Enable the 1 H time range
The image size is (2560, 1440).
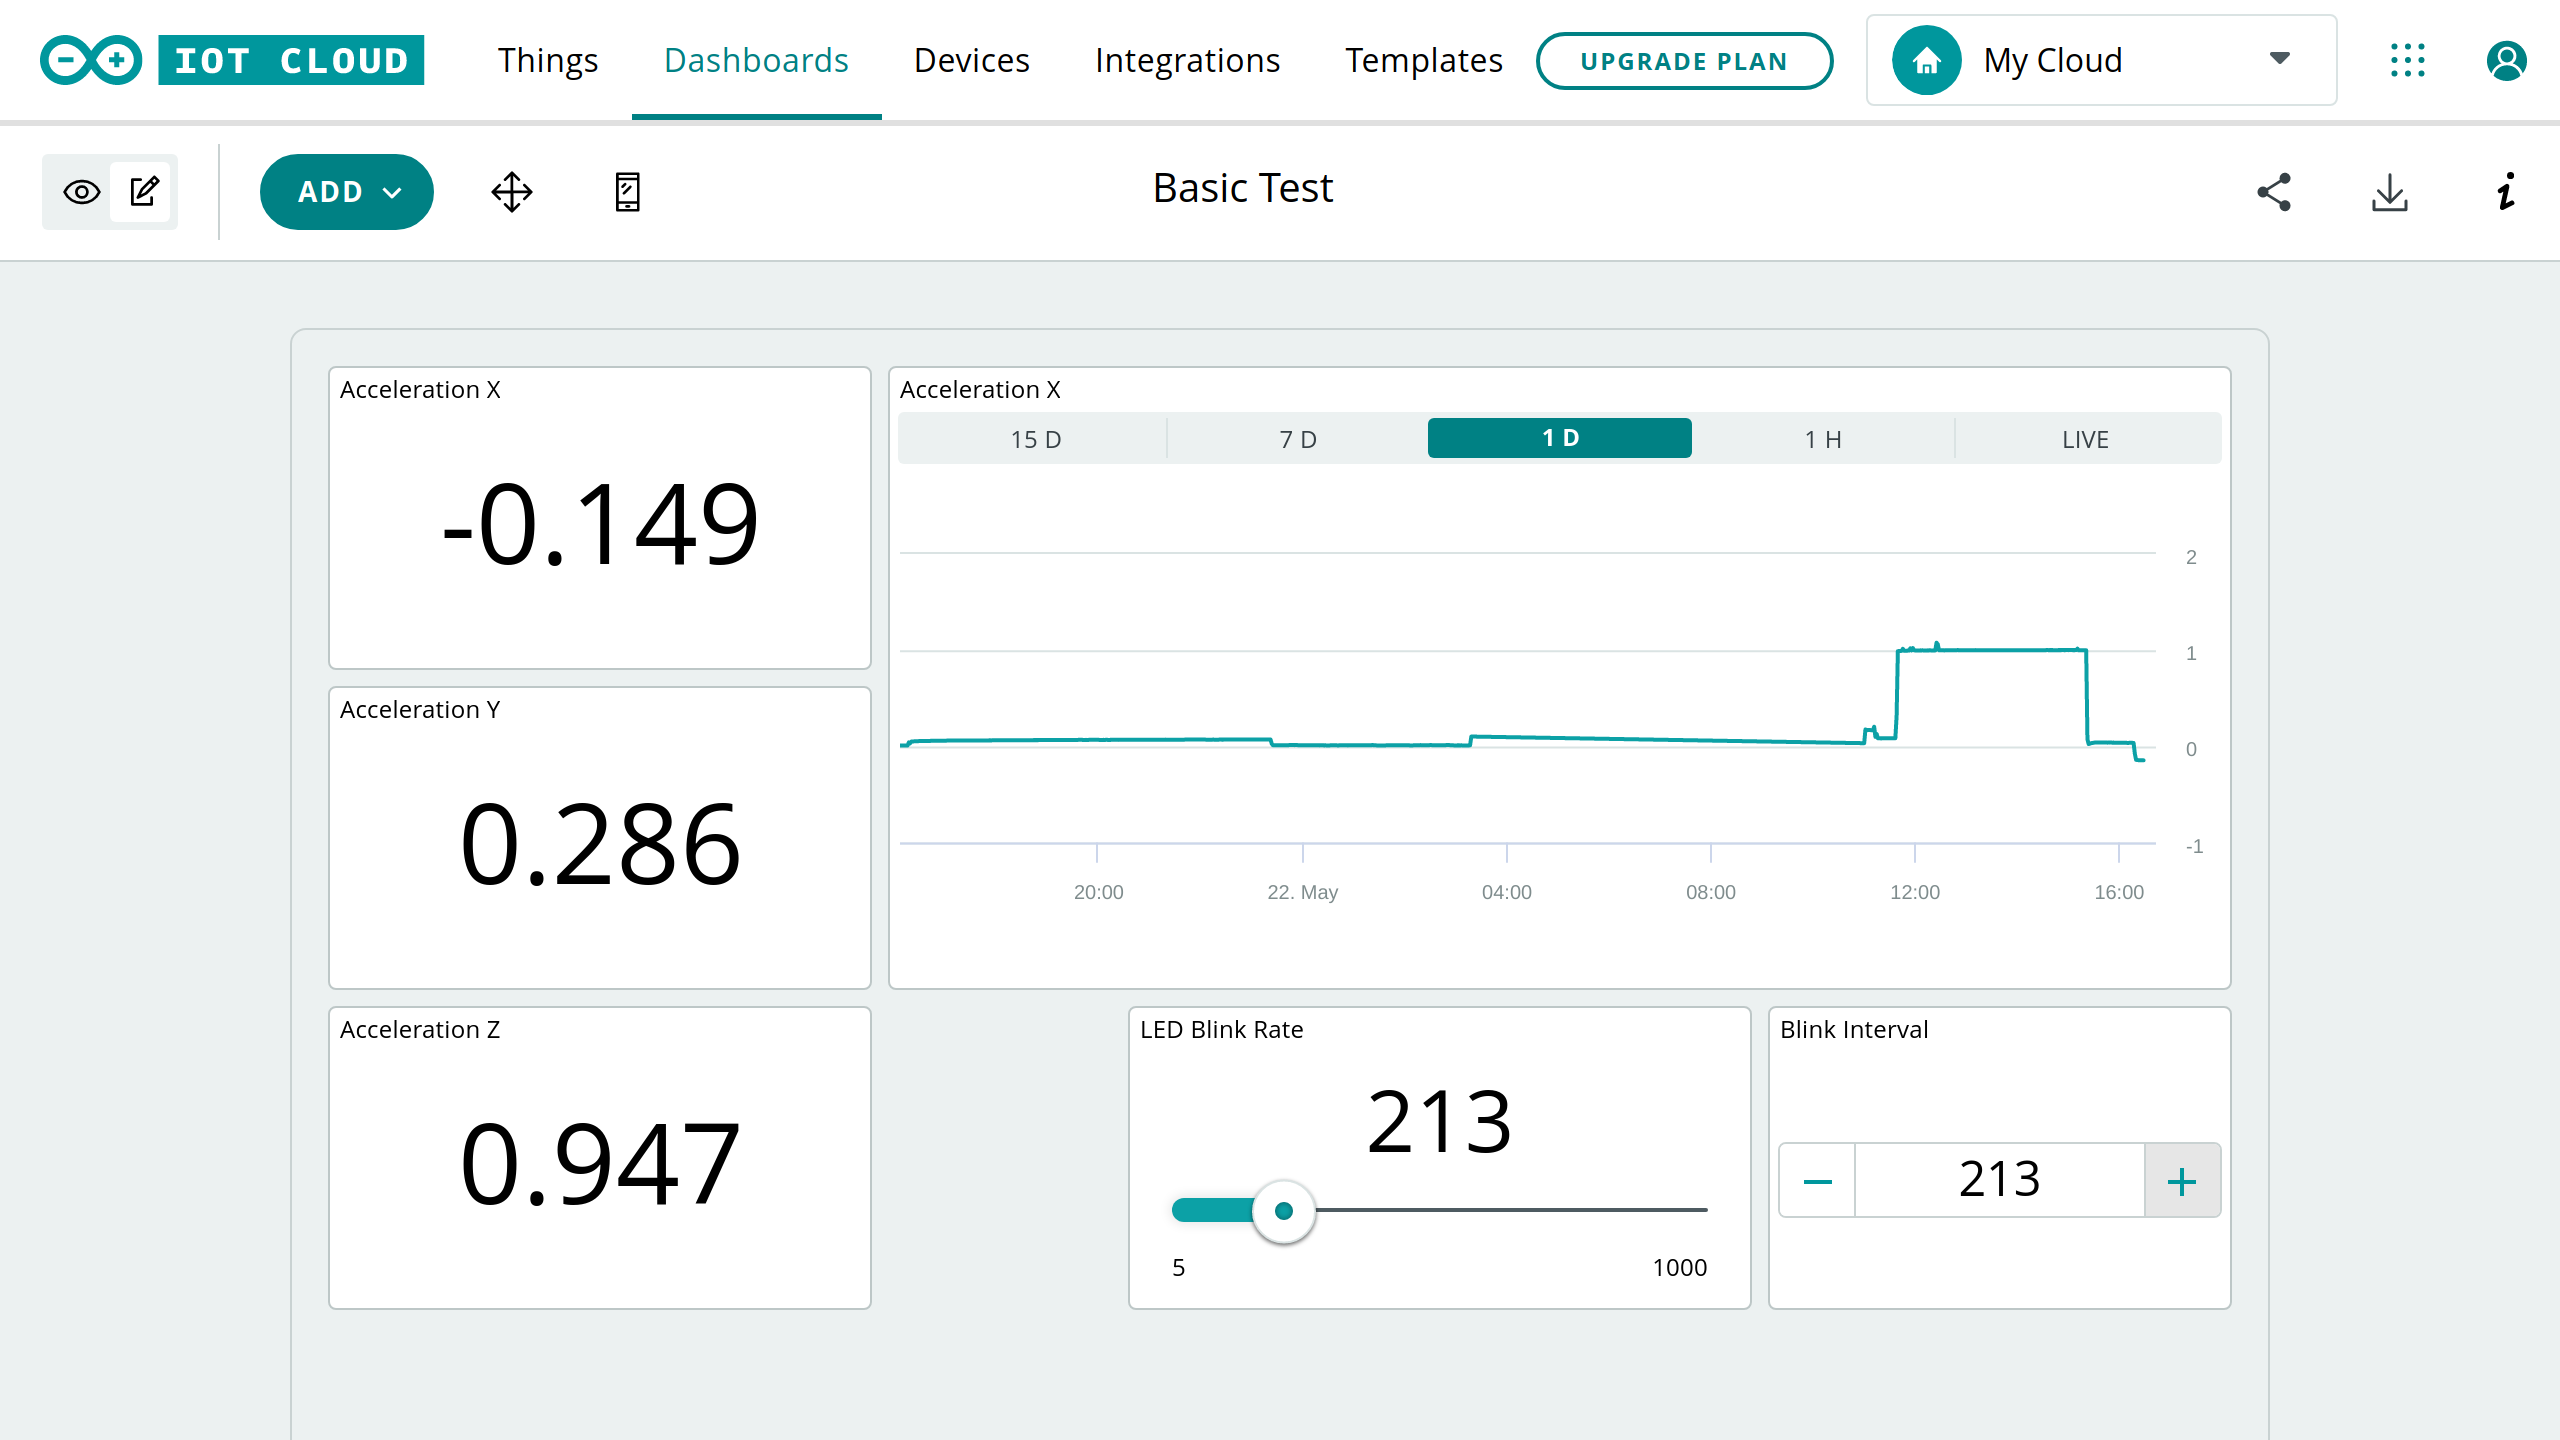tap(1822, 438)
